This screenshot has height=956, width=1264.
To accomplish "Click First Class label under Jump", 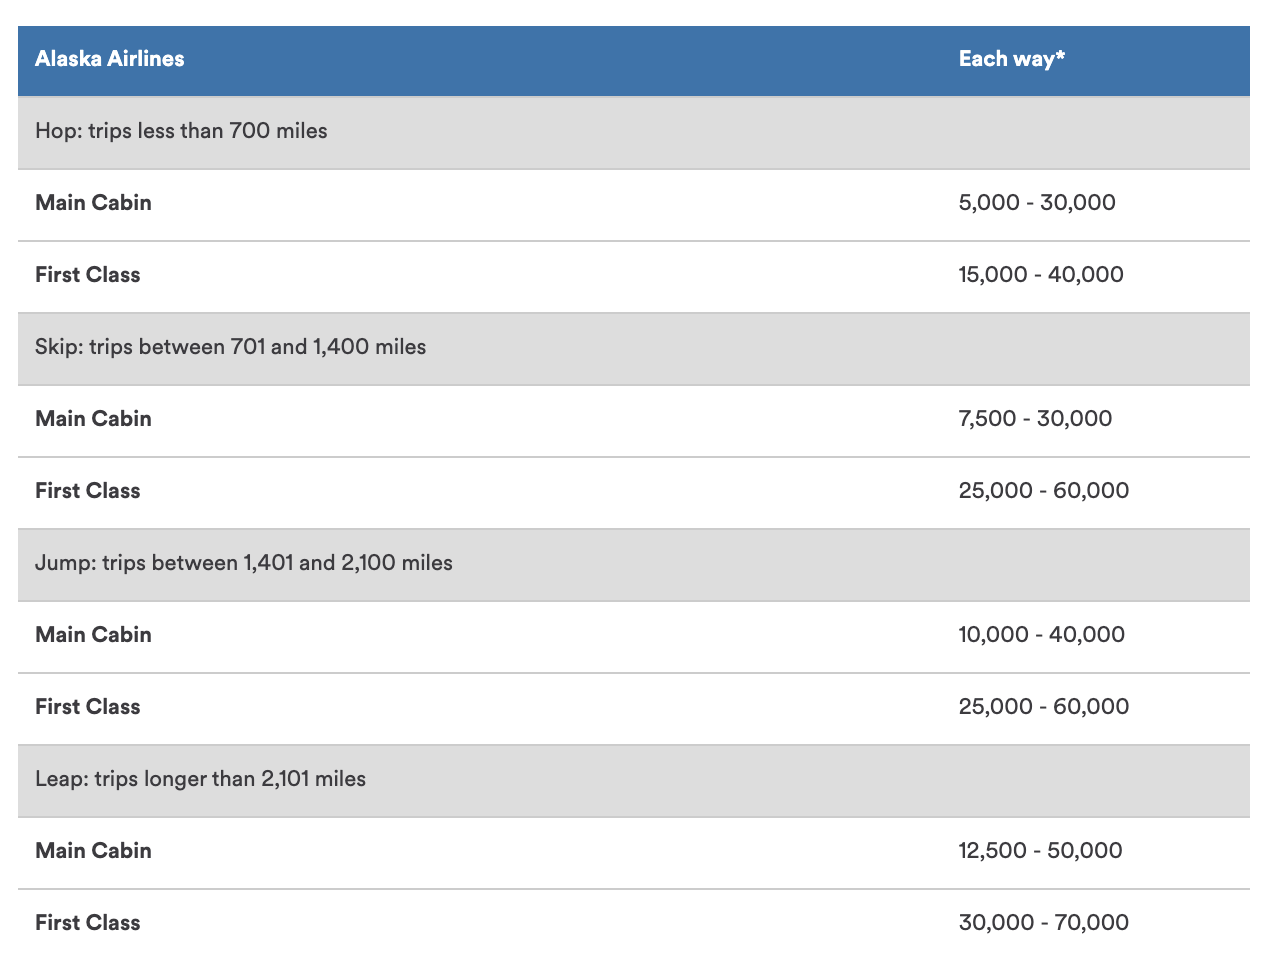I will coord(87,707).
